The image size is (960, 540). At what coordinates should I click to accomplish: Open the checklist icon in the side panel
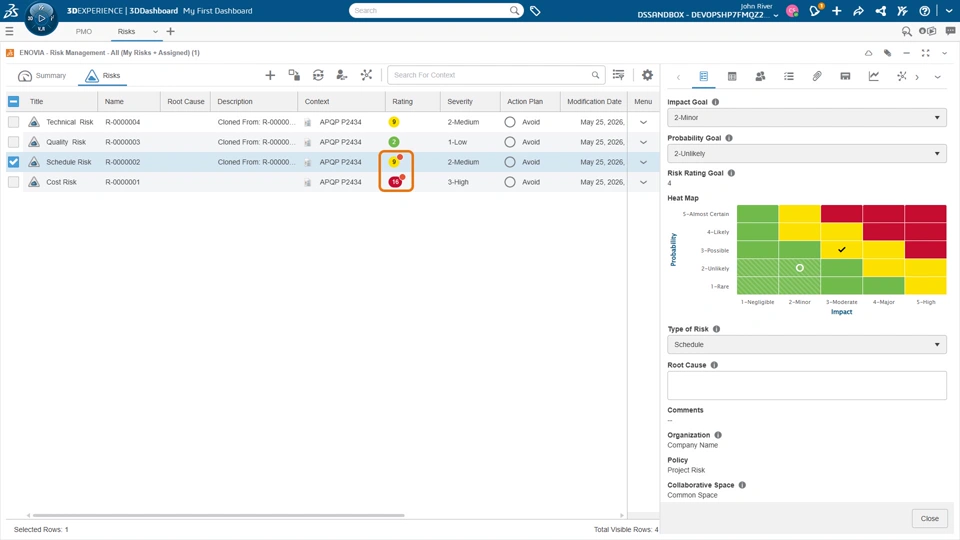pos(789,76)
